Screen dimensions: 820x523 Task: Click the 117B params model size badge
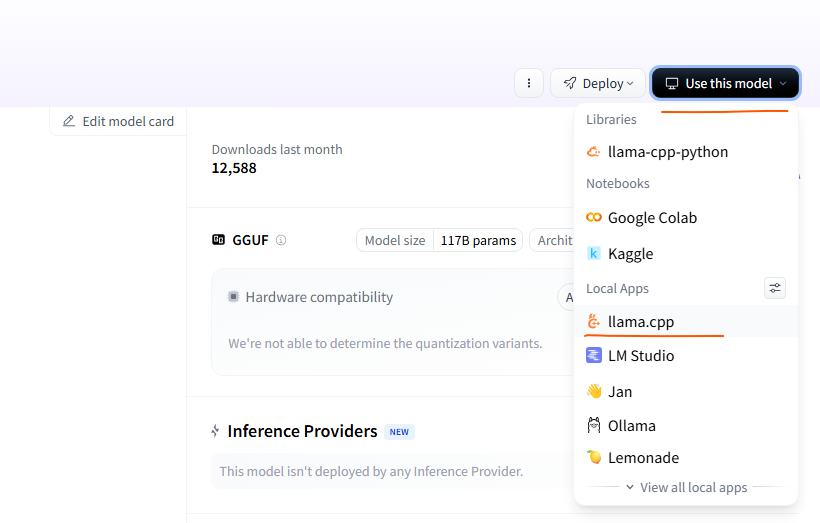coord(478,240)
